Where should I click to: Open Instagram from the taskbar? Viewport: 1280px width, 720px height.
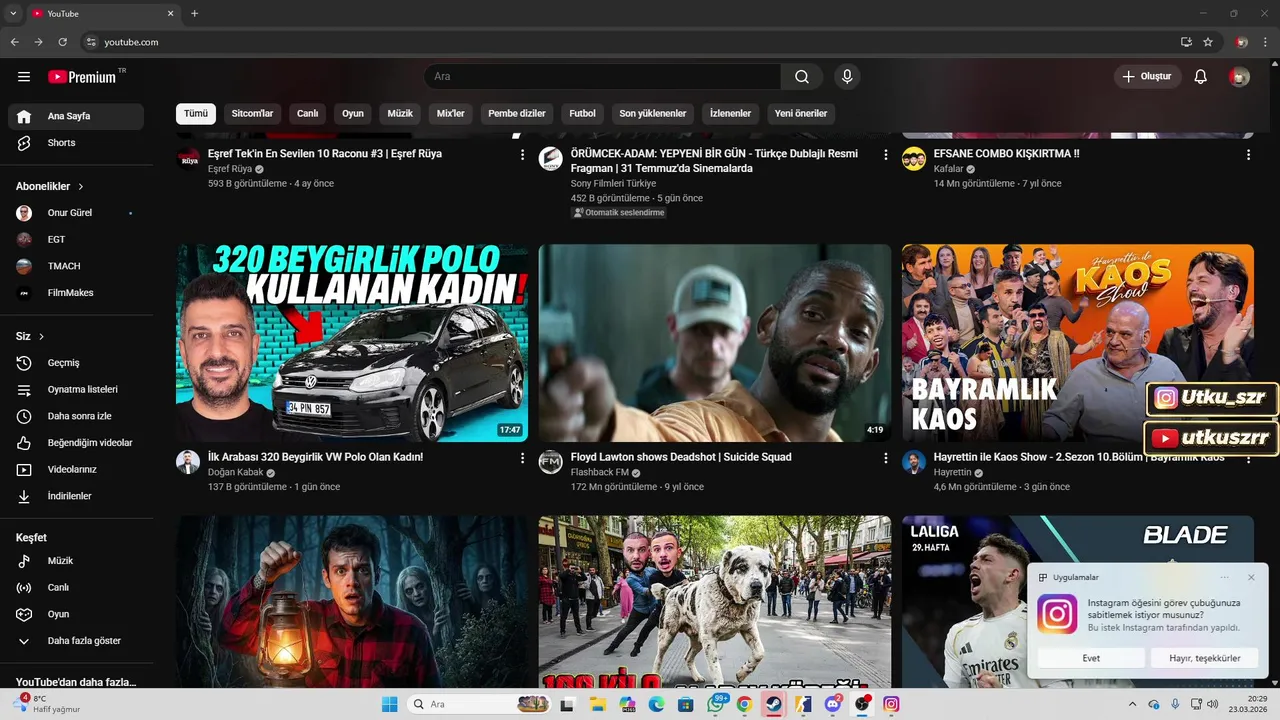pos(891,704)
